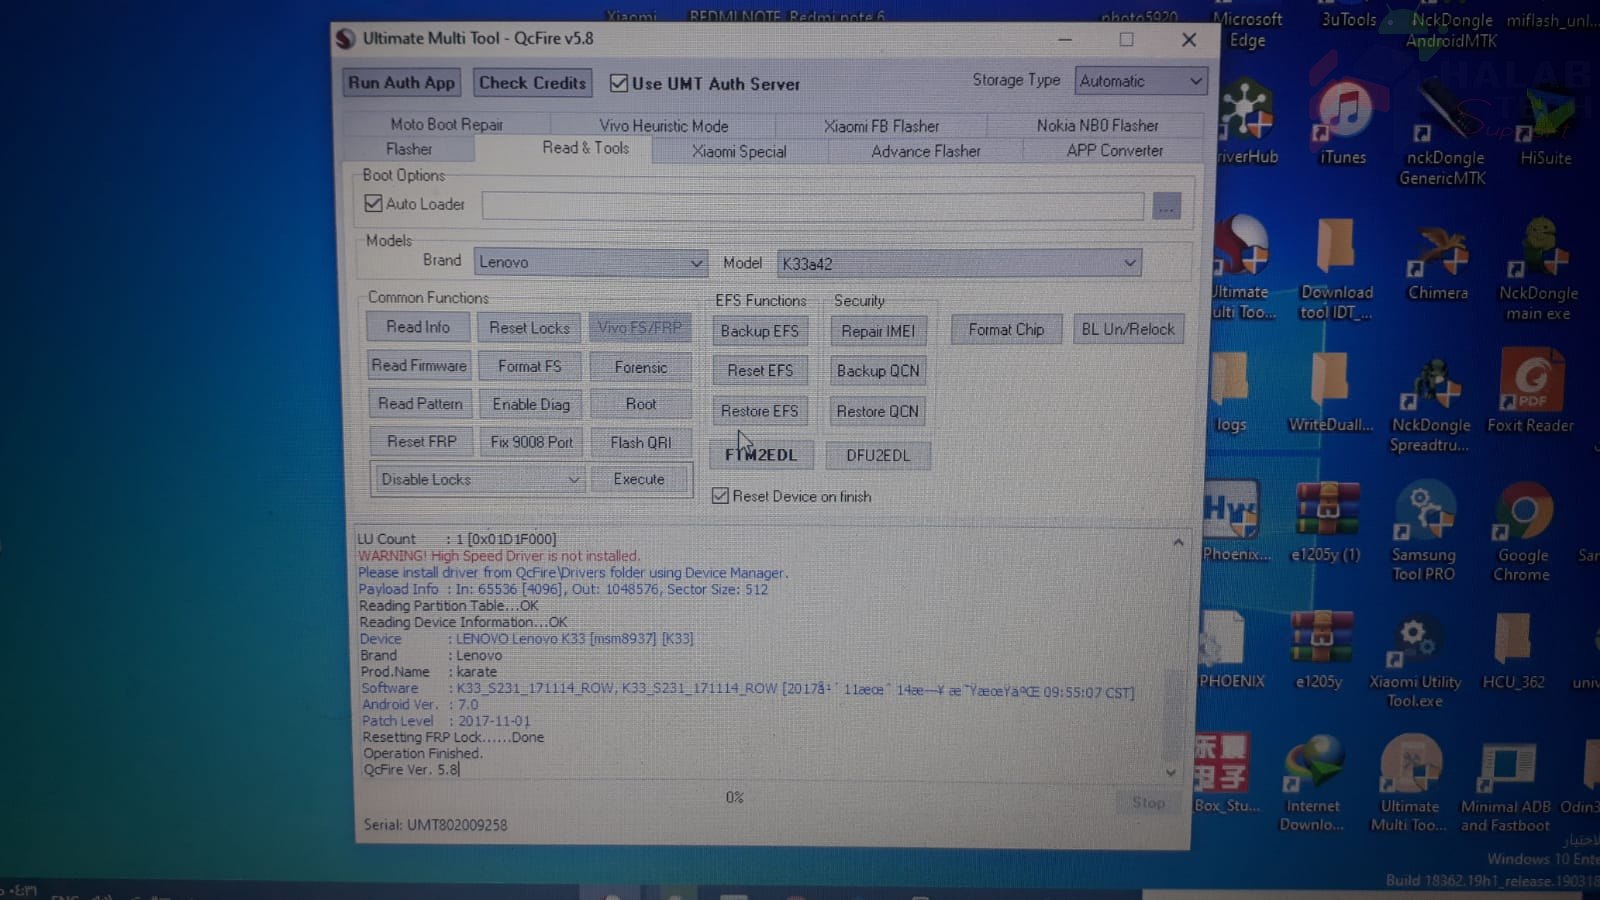The image size is (1600, 900).
Task: Click the BL Un/Relock button
Action: [x=1127, y=329]
